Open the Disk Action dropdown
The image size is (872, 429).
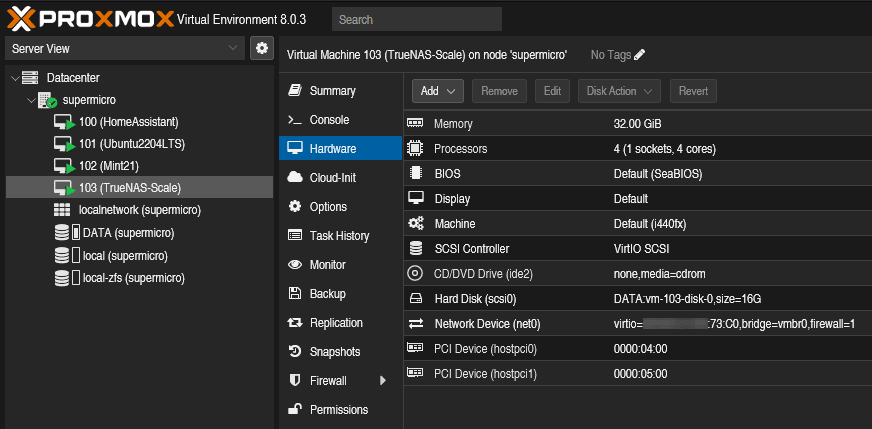click(620, 91)
